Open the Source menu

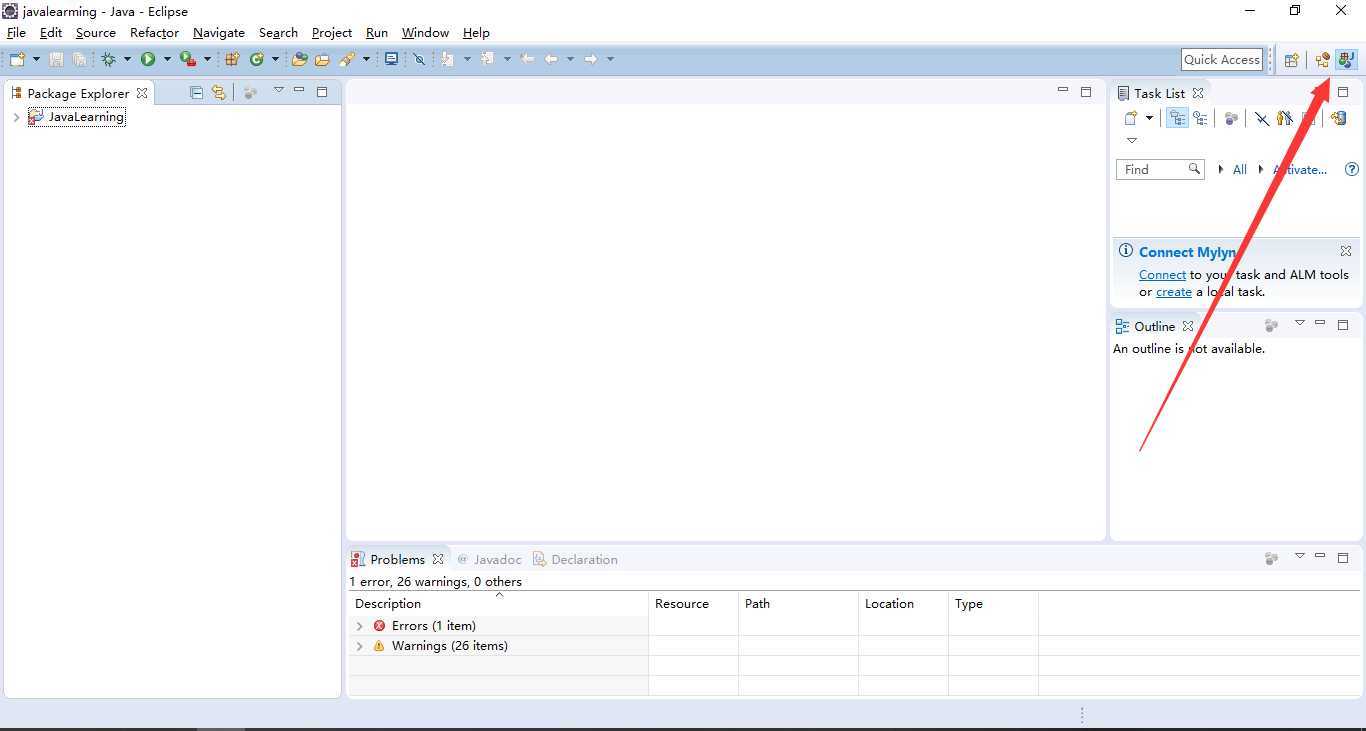click(x=96, y=32)
